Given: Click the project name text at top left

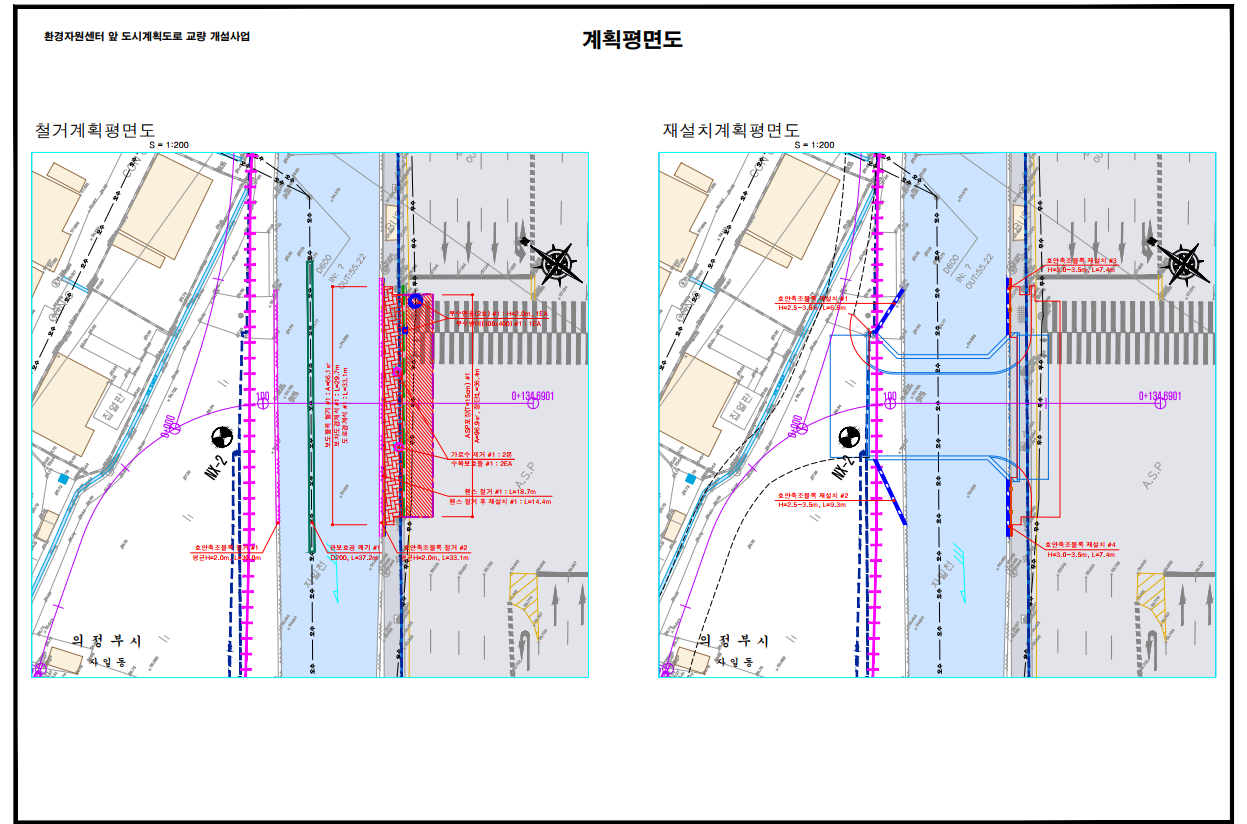Looking at the screenshot, I should (146, 36).
